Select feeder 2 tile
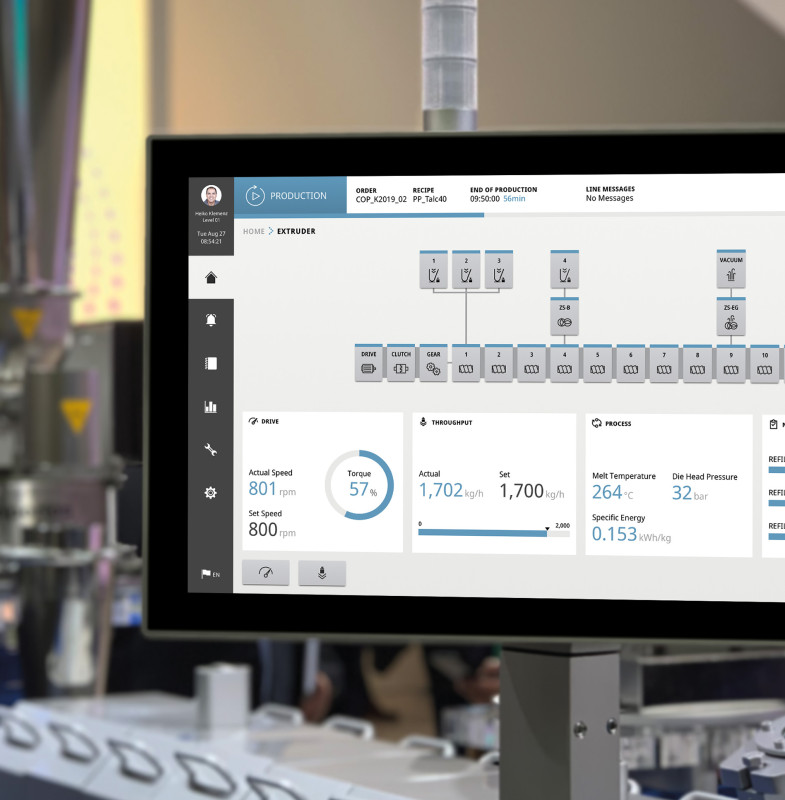The image size is (785, 800). tap(466, 270)
